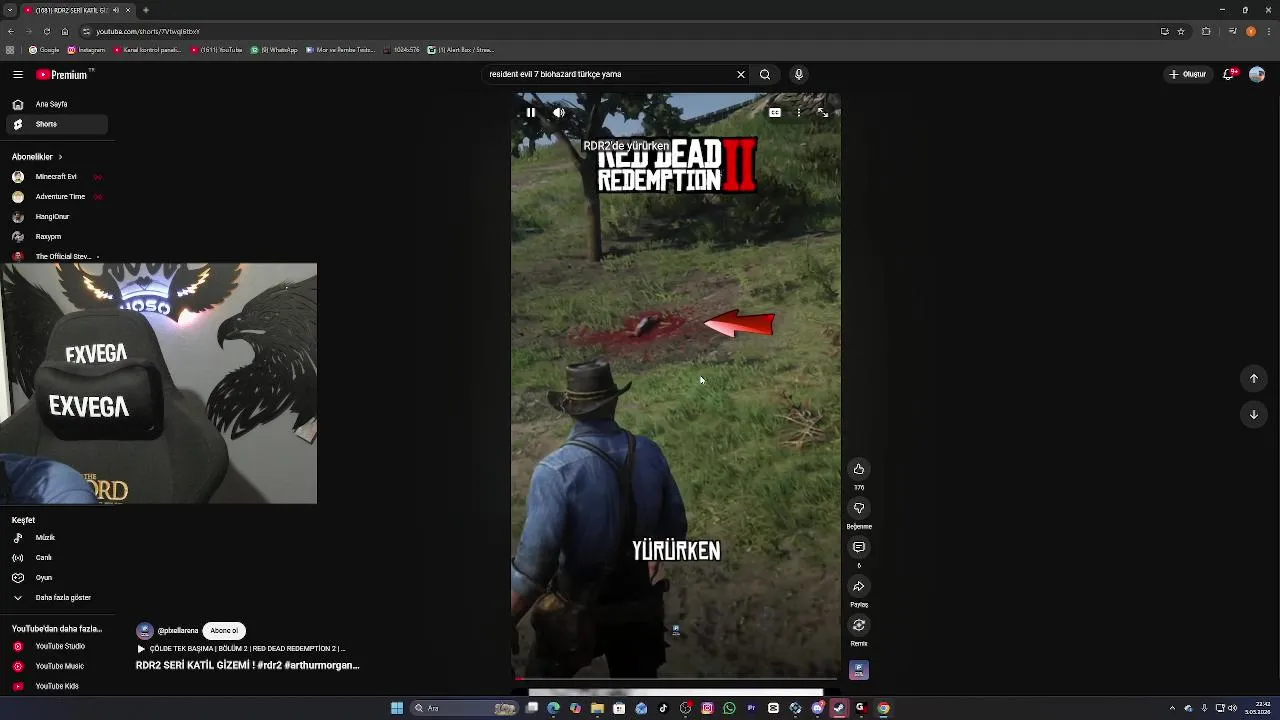Like the Short with thumbs up
The width and height of the screenshot is (1280, 720).
[x=859, y=469]
